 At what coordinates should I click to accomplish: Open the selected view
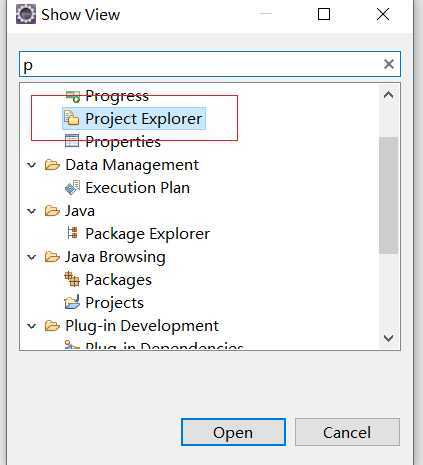click(x=233, y=432)
